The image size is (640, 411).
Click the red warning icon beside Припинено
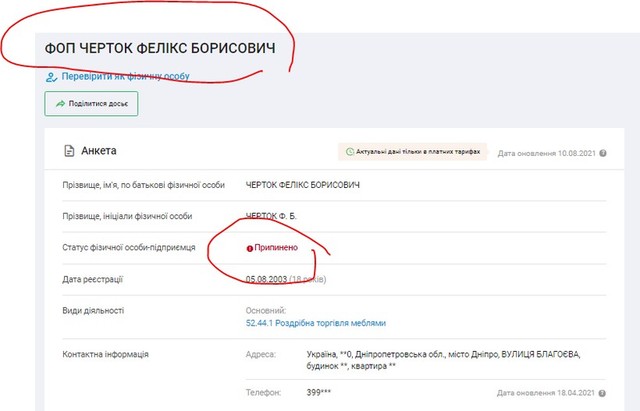click(249, 248)
